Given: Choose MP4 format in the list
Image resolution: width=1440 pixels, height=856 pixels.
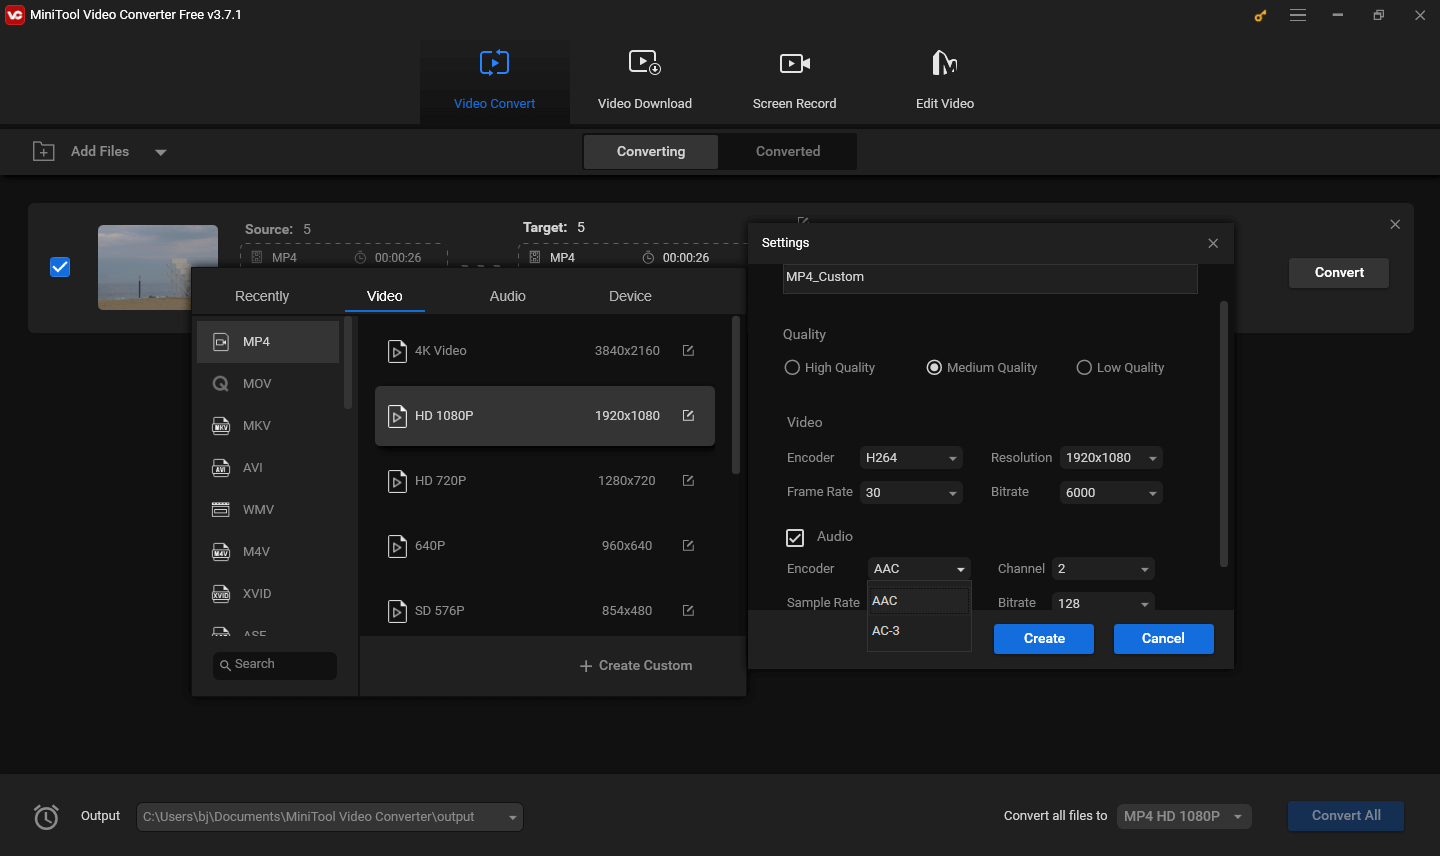Looking at the screenshot, I should pos(268,342).
